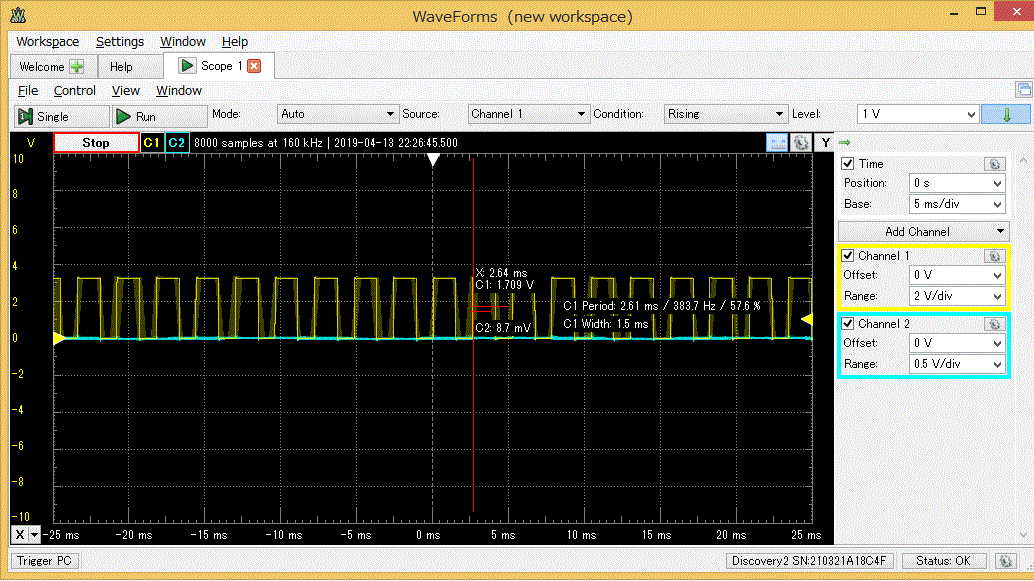Open the scope View menu
The image size is (1034, 581).
point(125,90)
